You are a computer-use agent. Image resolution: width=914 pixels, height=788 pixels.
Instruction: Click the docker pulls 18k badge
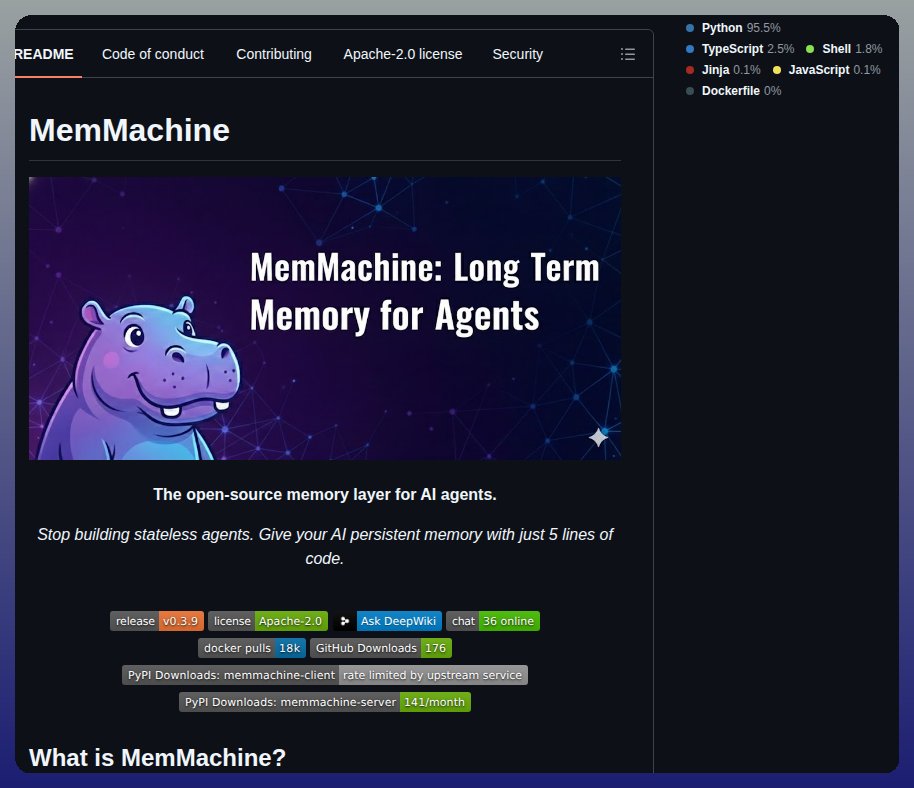click(x=252, y=648)
